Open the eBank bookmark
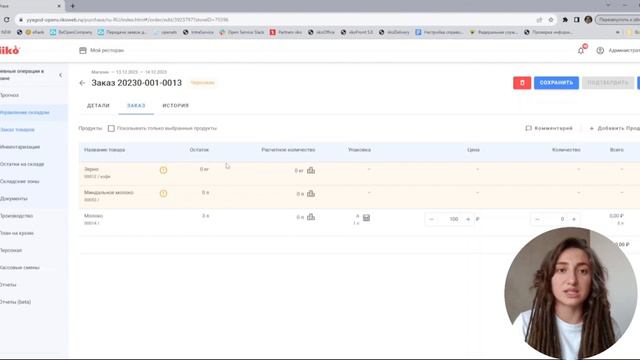640x360 pixels. (35, 32)
